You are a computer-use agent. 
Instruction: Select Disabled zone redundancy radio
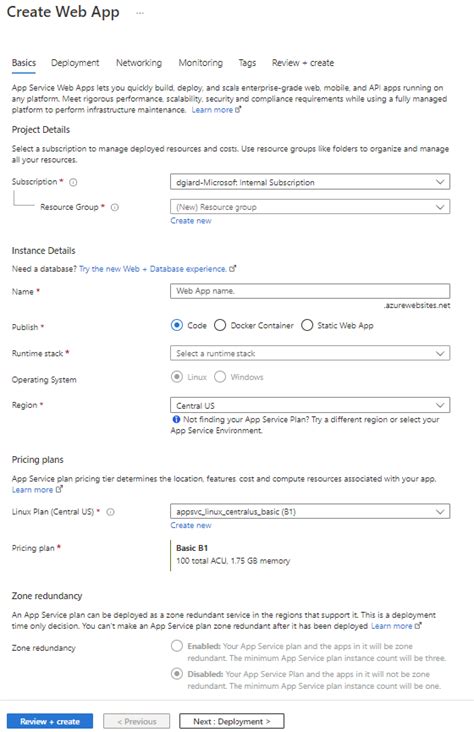coord(177,674)
